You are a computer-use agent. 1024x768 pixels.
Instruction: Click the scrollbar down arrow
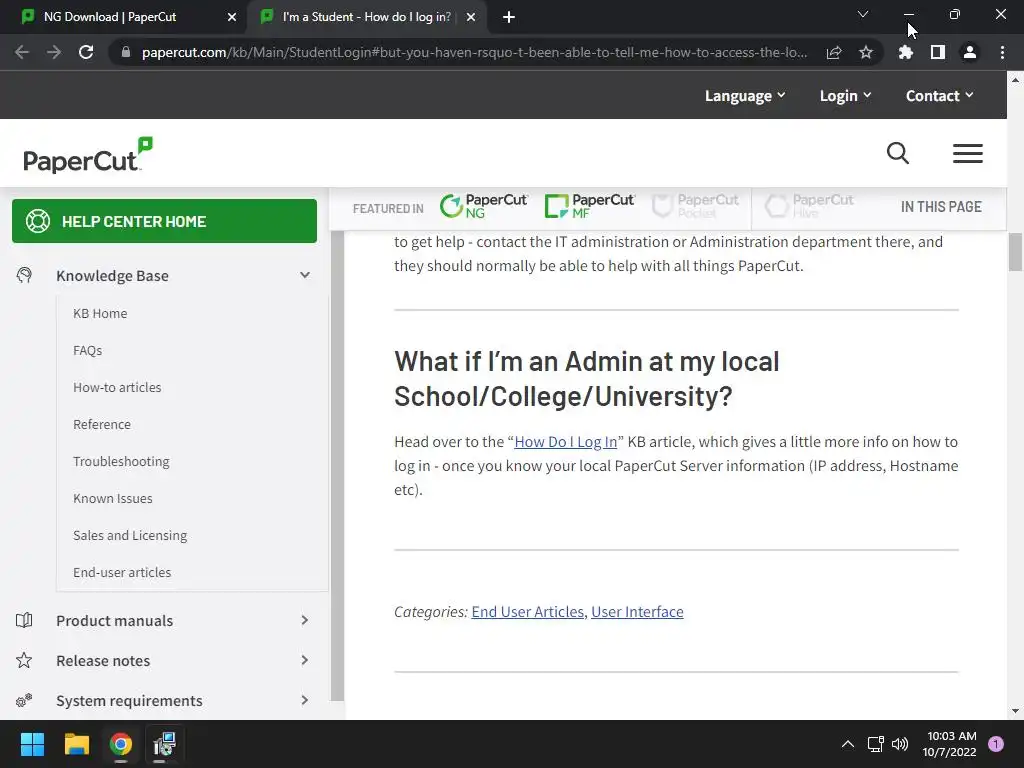1015,711
